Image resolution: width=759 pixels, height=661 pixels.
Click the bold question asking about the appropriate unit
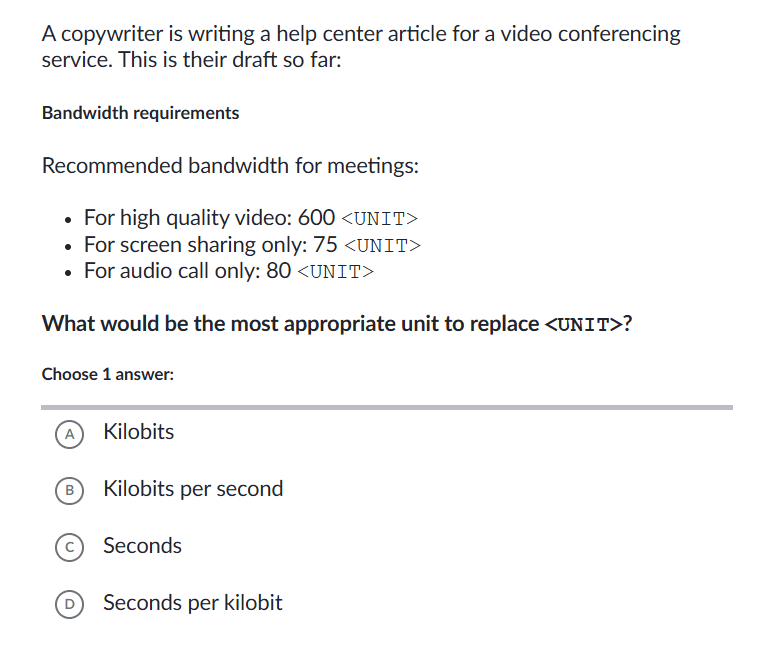290,325
